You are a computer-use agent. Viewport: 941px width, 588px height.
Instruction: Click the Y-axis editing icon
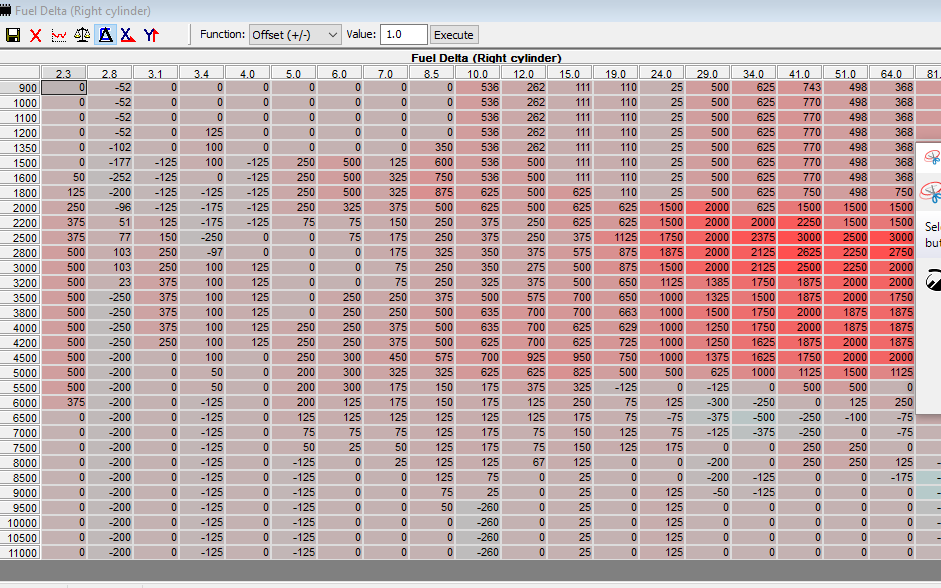[x=151, y=35]
